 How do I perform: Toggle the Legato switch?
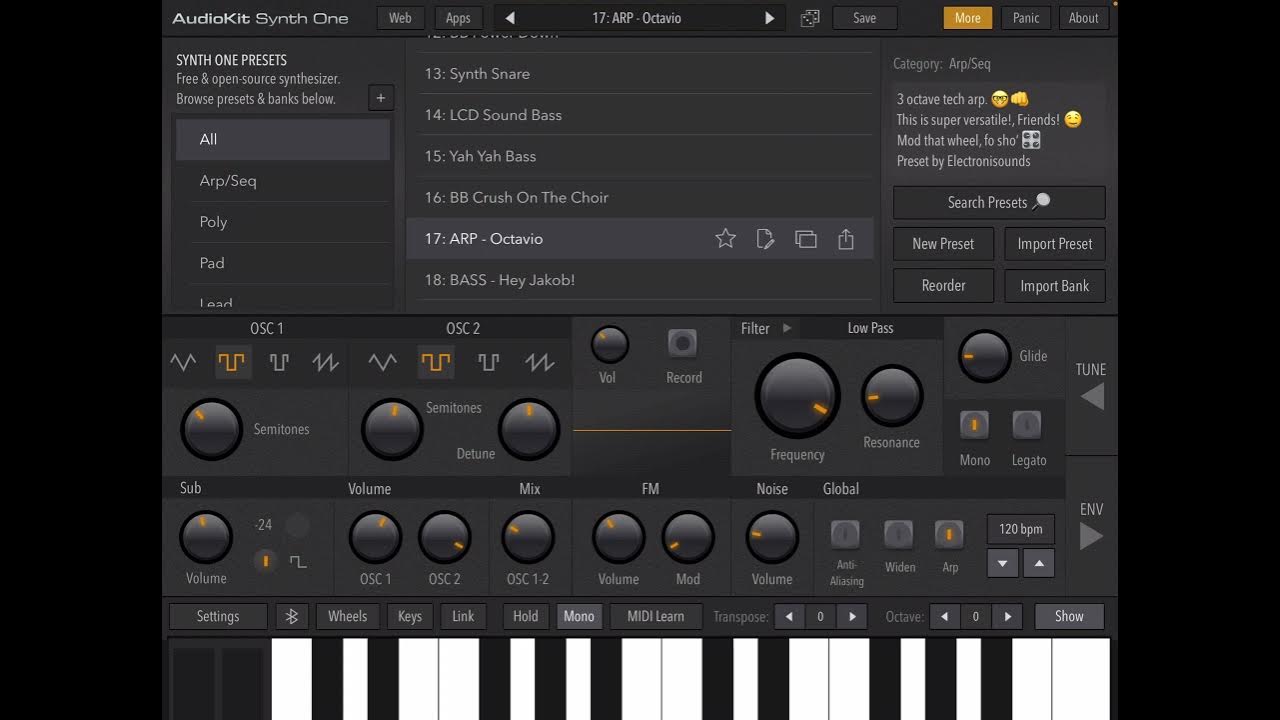1027,425
